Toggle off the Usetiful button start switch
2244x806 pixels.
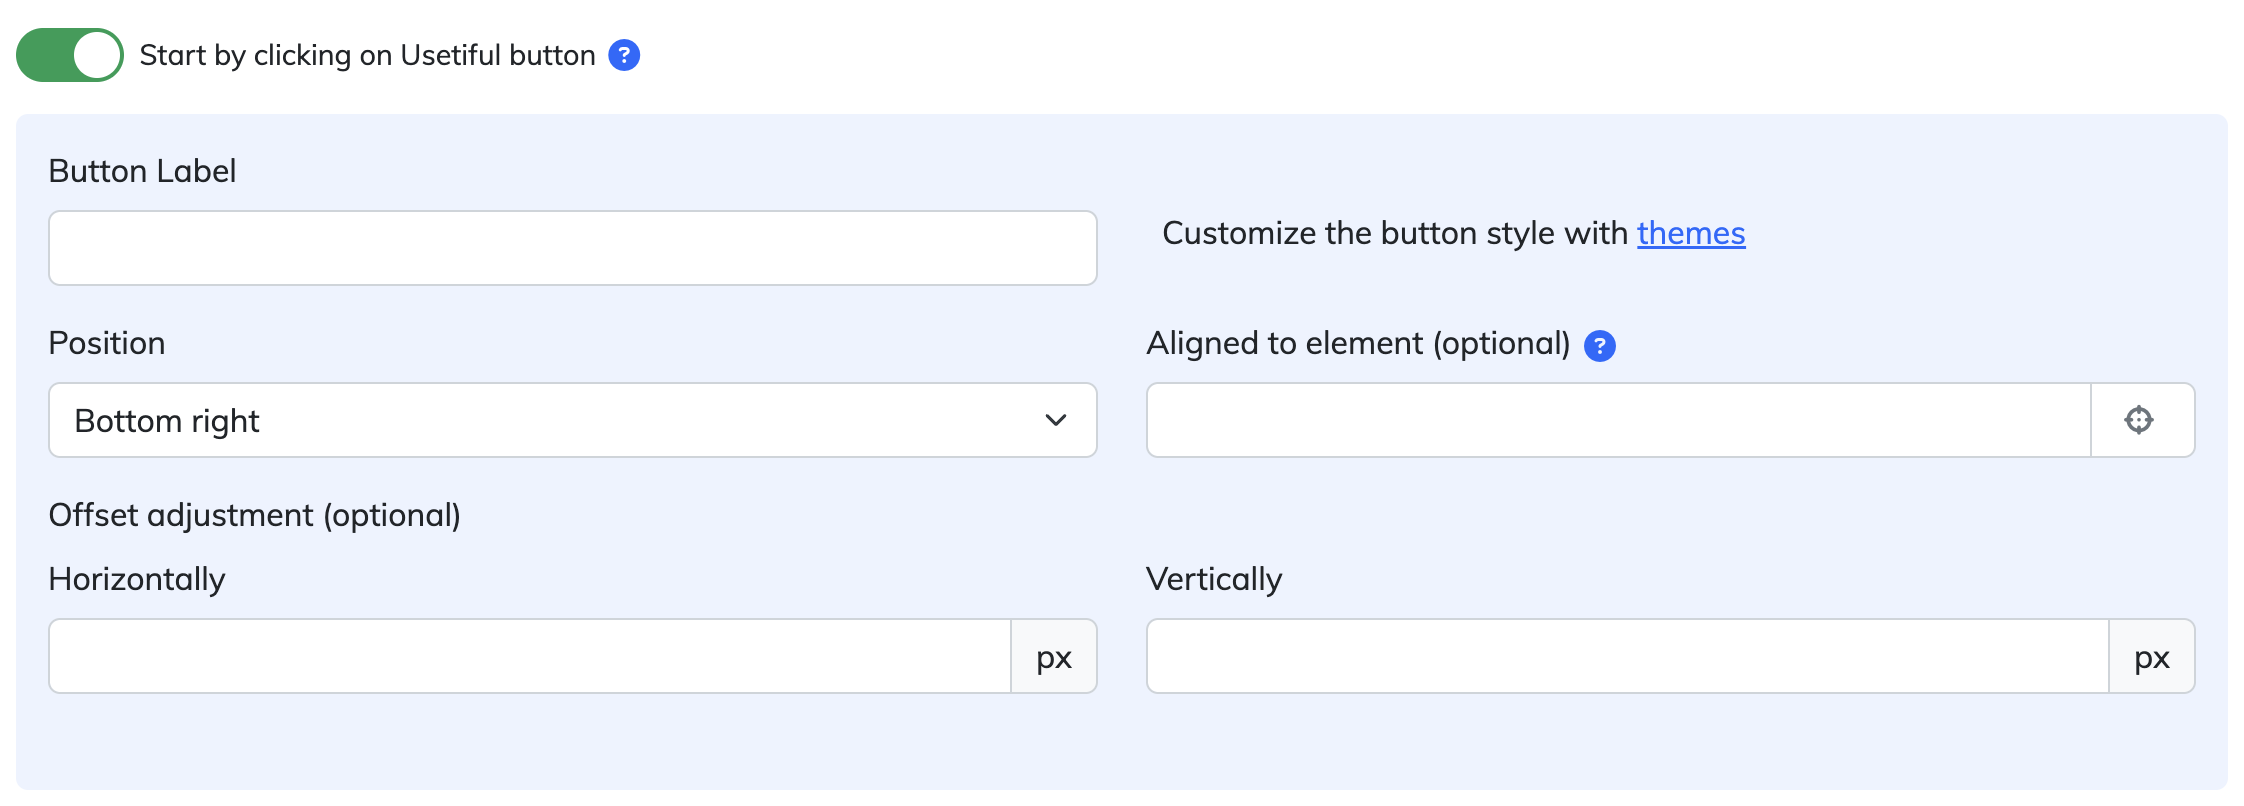click(x=70, y=55)
